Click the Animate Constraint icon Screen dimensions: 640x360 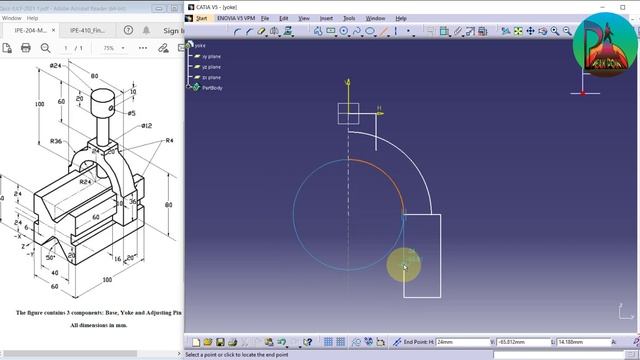[x=470, y=31]
